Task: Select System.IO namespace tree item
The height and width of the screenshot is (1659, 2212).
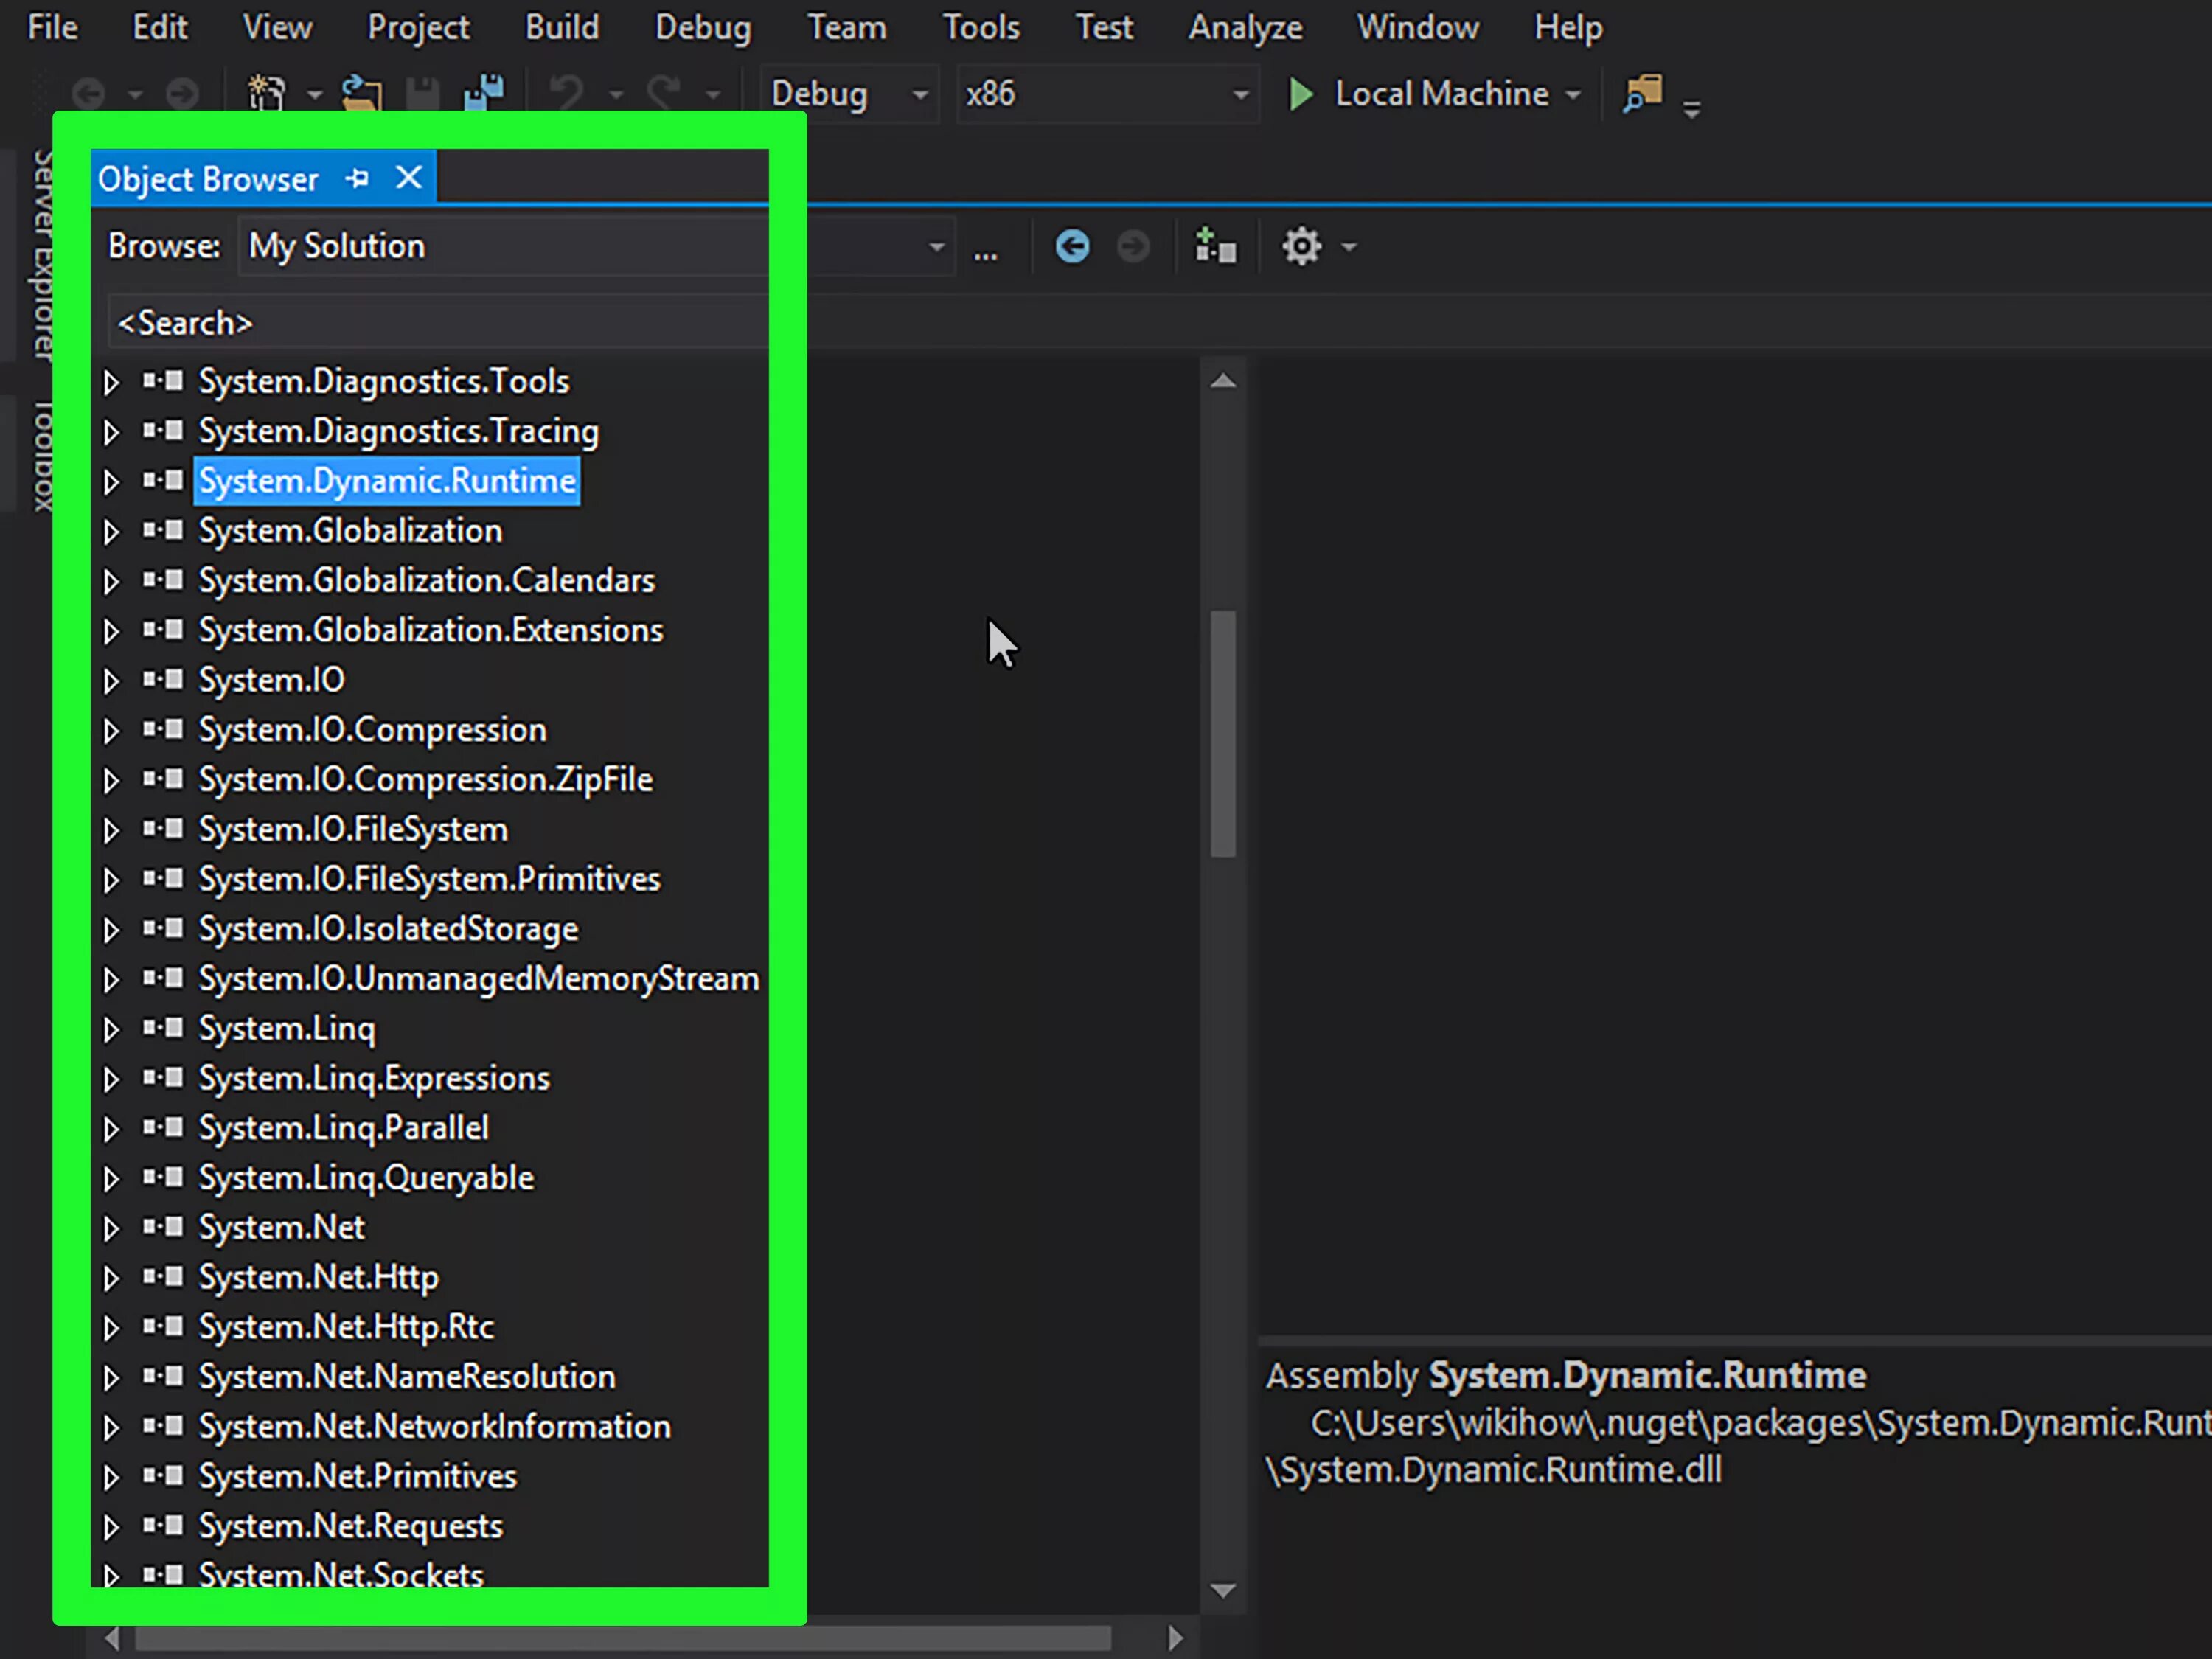Action: (x=270, y=680)
